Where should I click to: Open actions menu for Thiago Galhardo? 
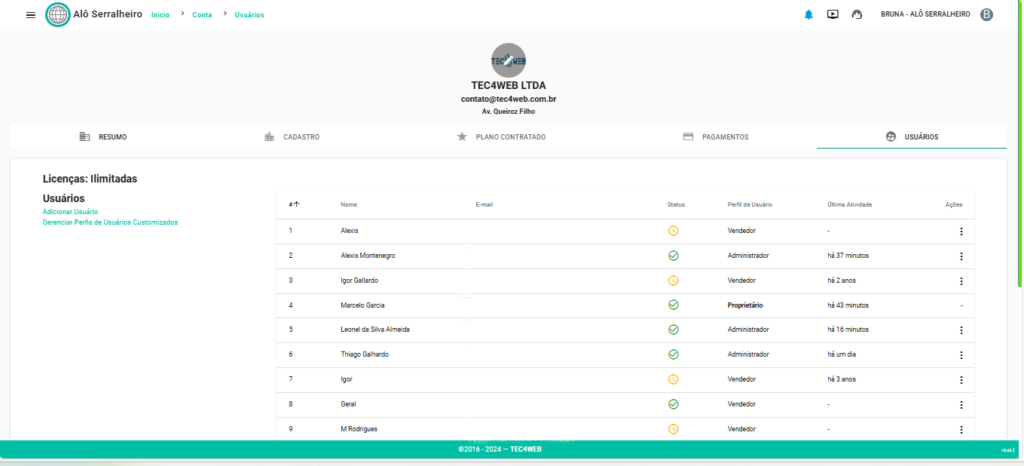961,355
